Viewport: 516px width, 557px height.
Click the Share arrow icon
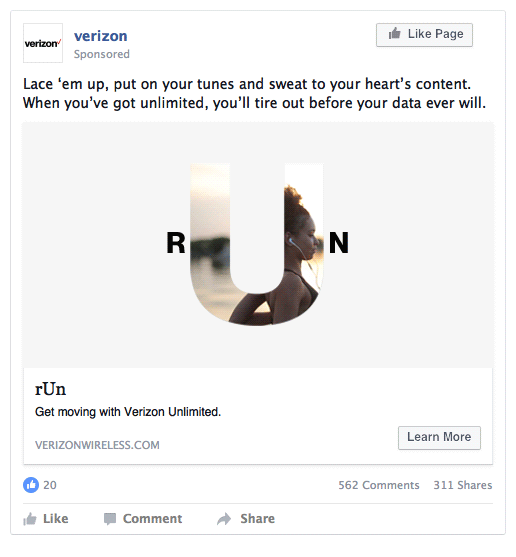(224, 519)
